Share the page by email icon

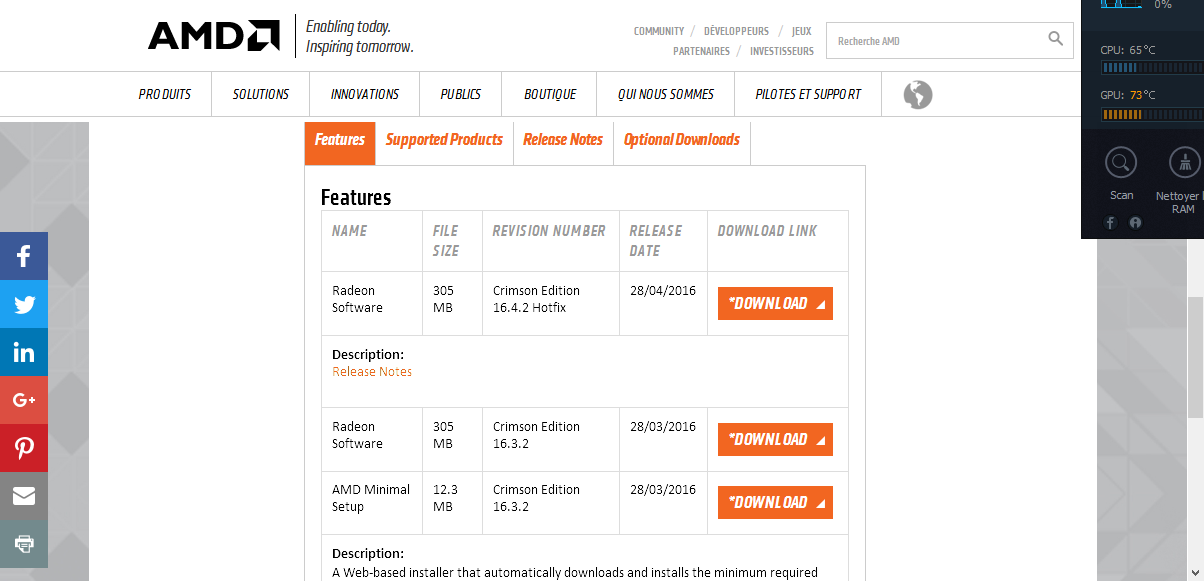click(24, 496)
